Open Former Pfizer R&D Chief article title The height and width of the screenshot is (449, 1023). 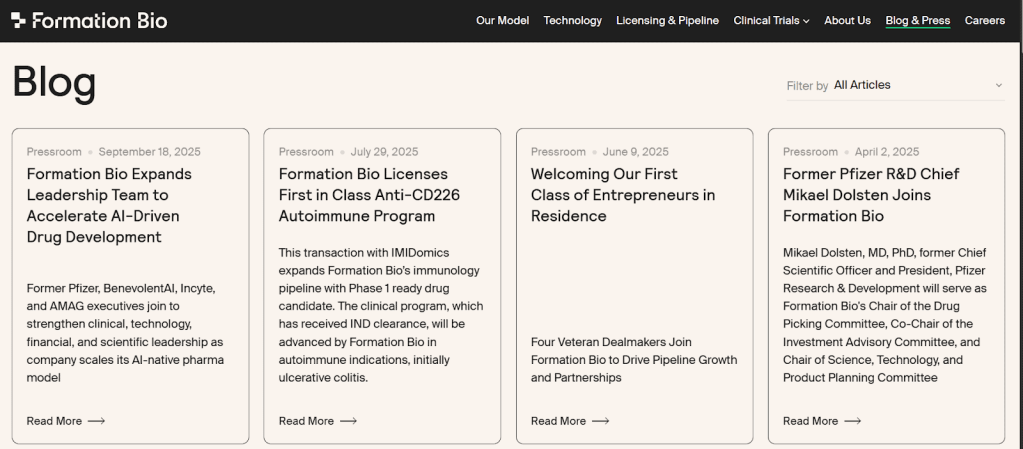point(870,195)
